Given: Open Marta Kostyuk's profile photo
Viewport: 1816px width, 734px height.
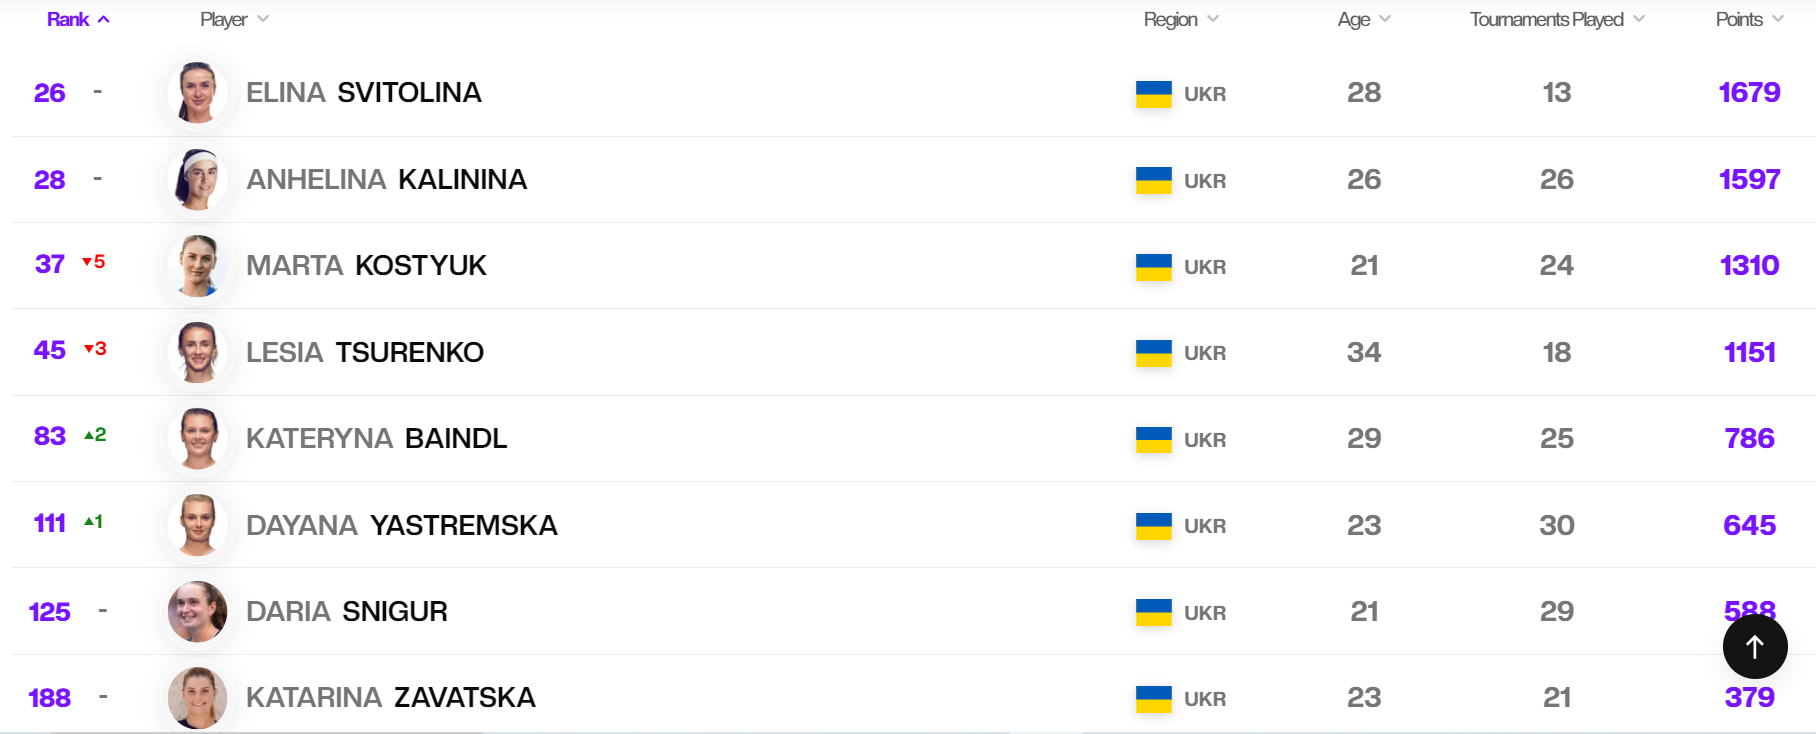Looking at the screenshot, I should pos(197,266).
